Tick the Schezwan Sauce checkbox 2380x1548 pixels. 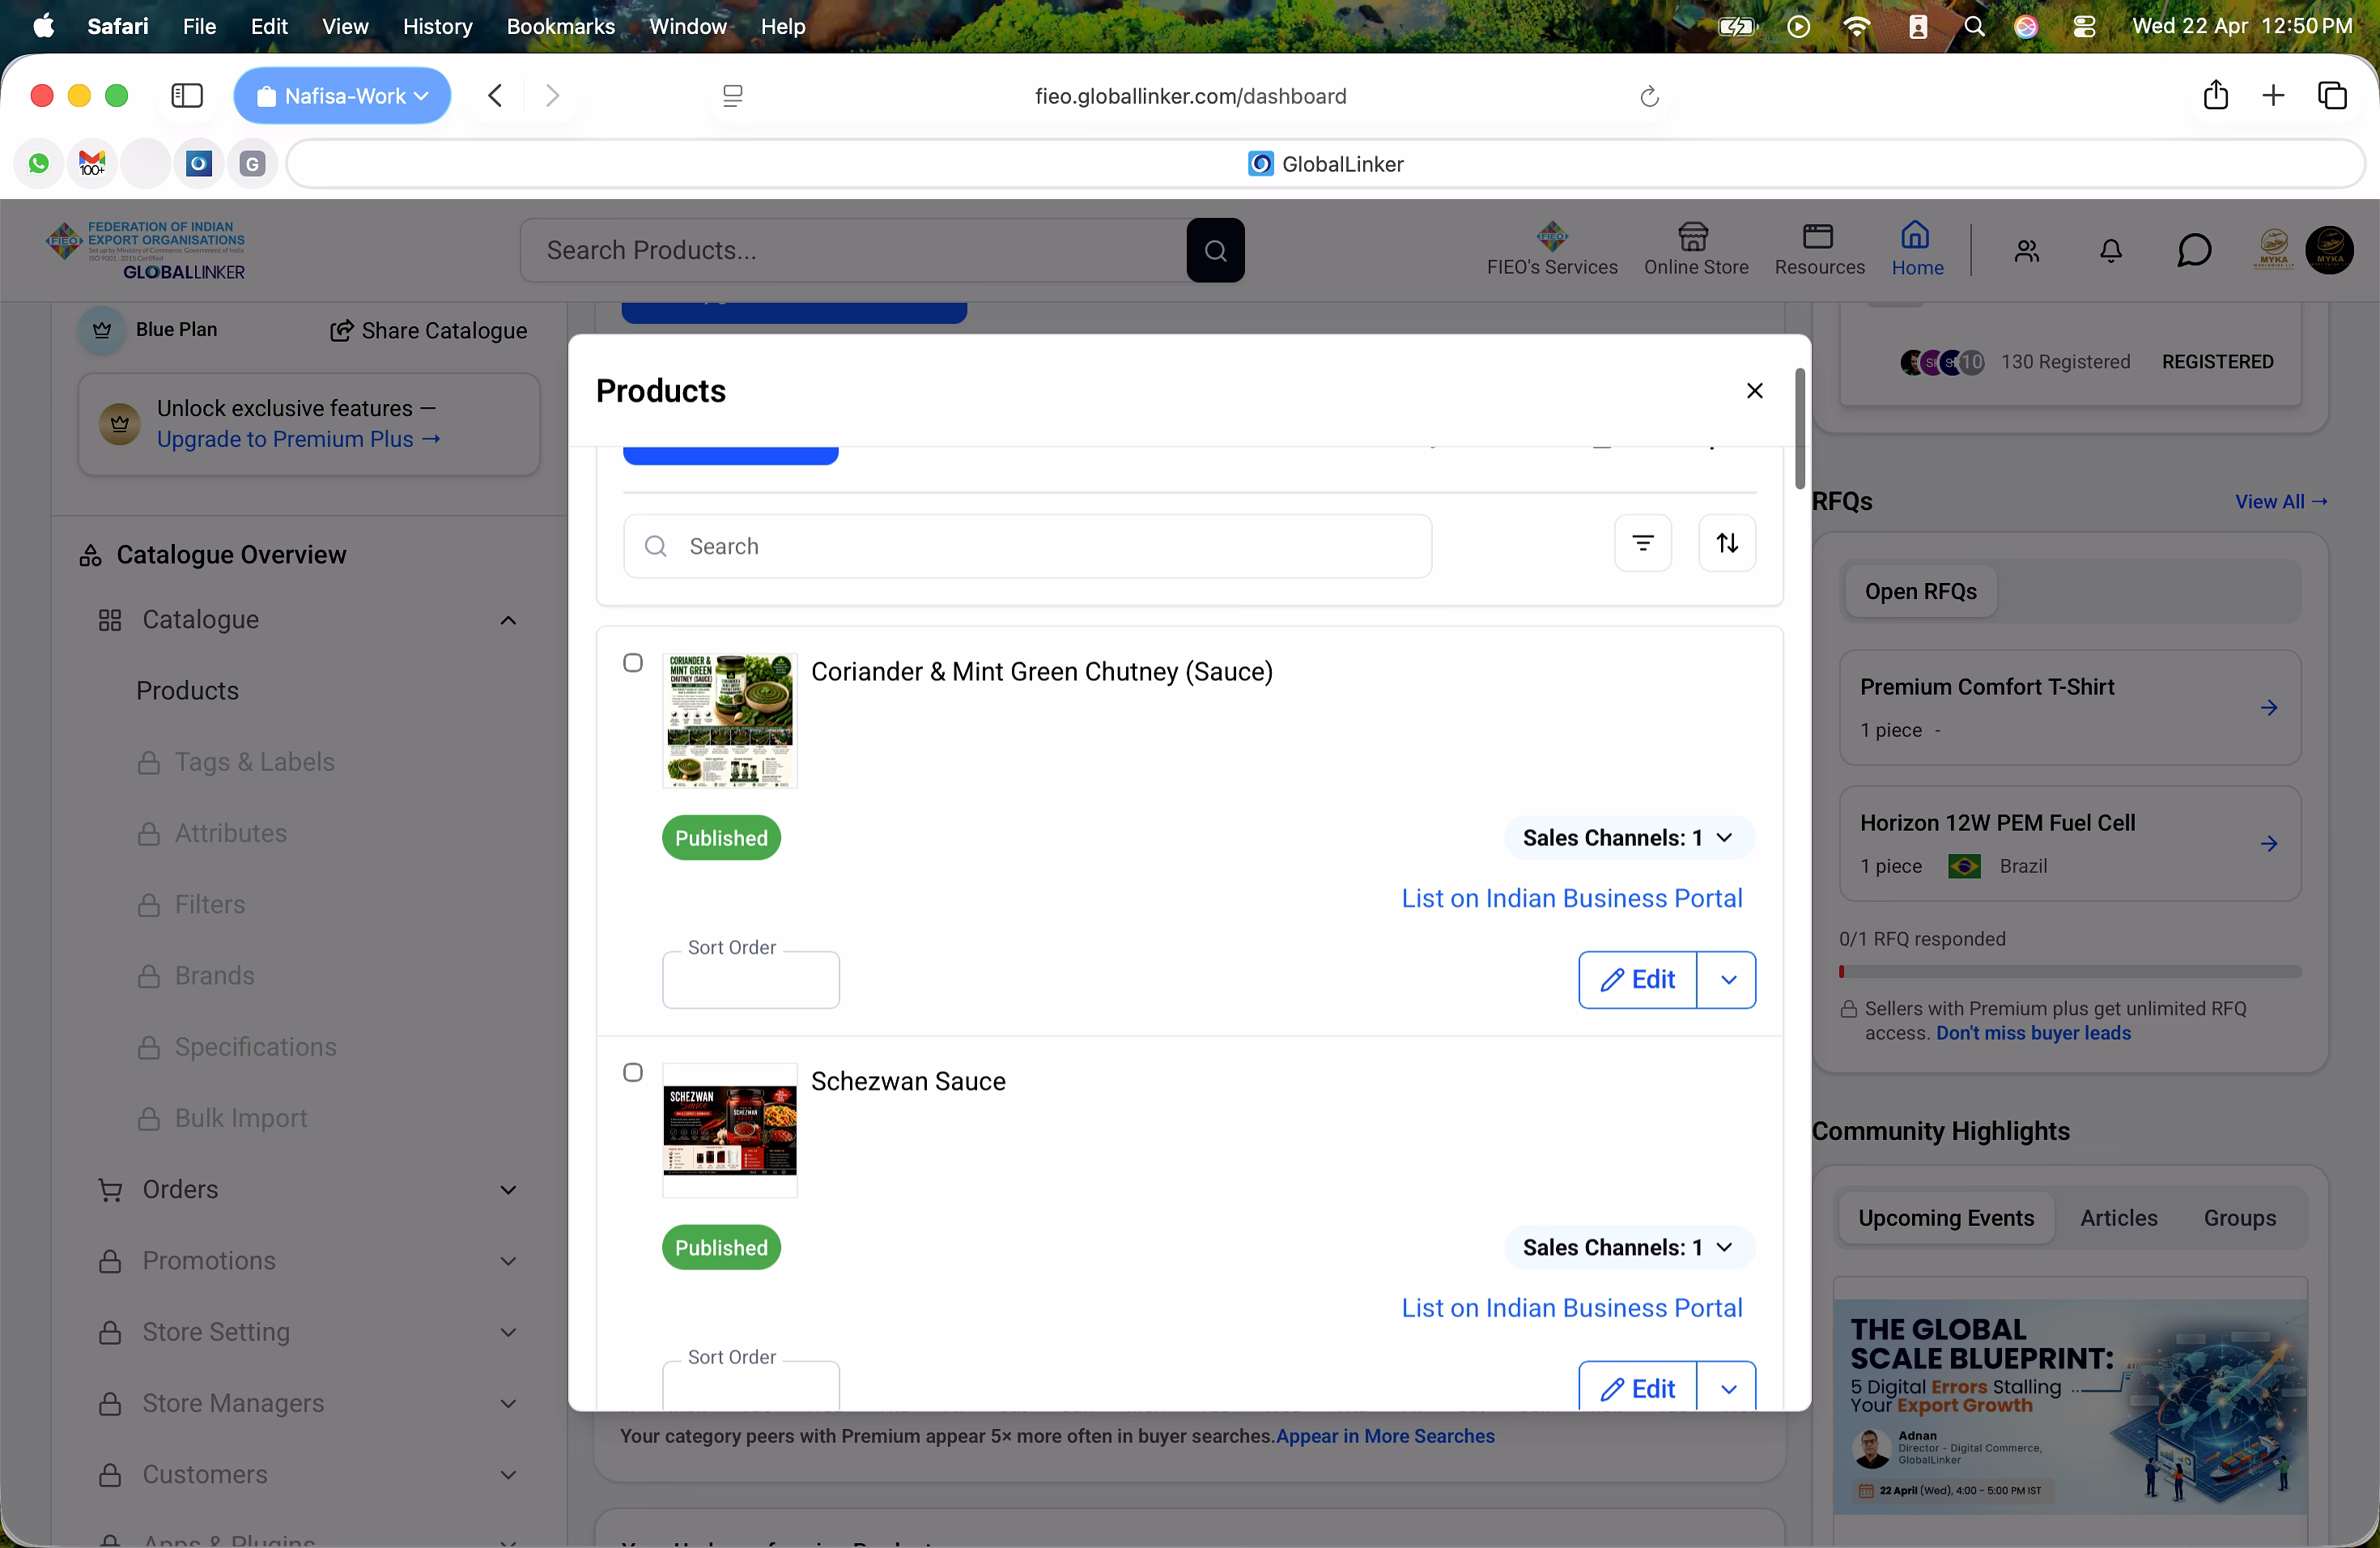pos(633,1073)
